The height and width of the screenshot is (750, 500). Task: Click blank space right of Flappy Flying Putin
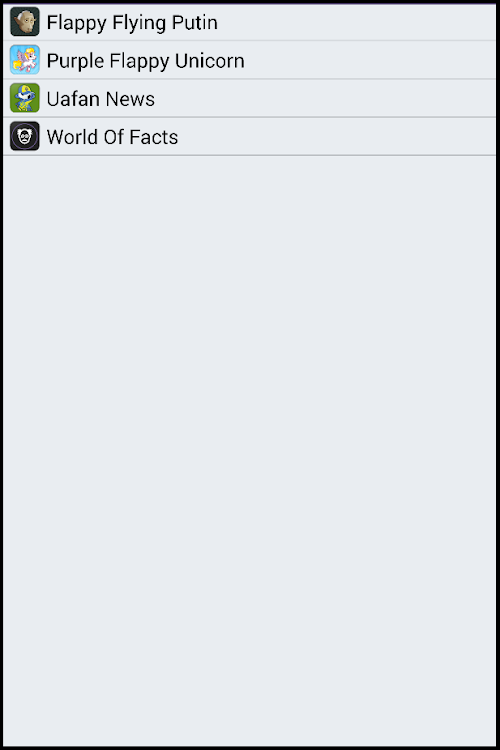(x=356, y=22)
